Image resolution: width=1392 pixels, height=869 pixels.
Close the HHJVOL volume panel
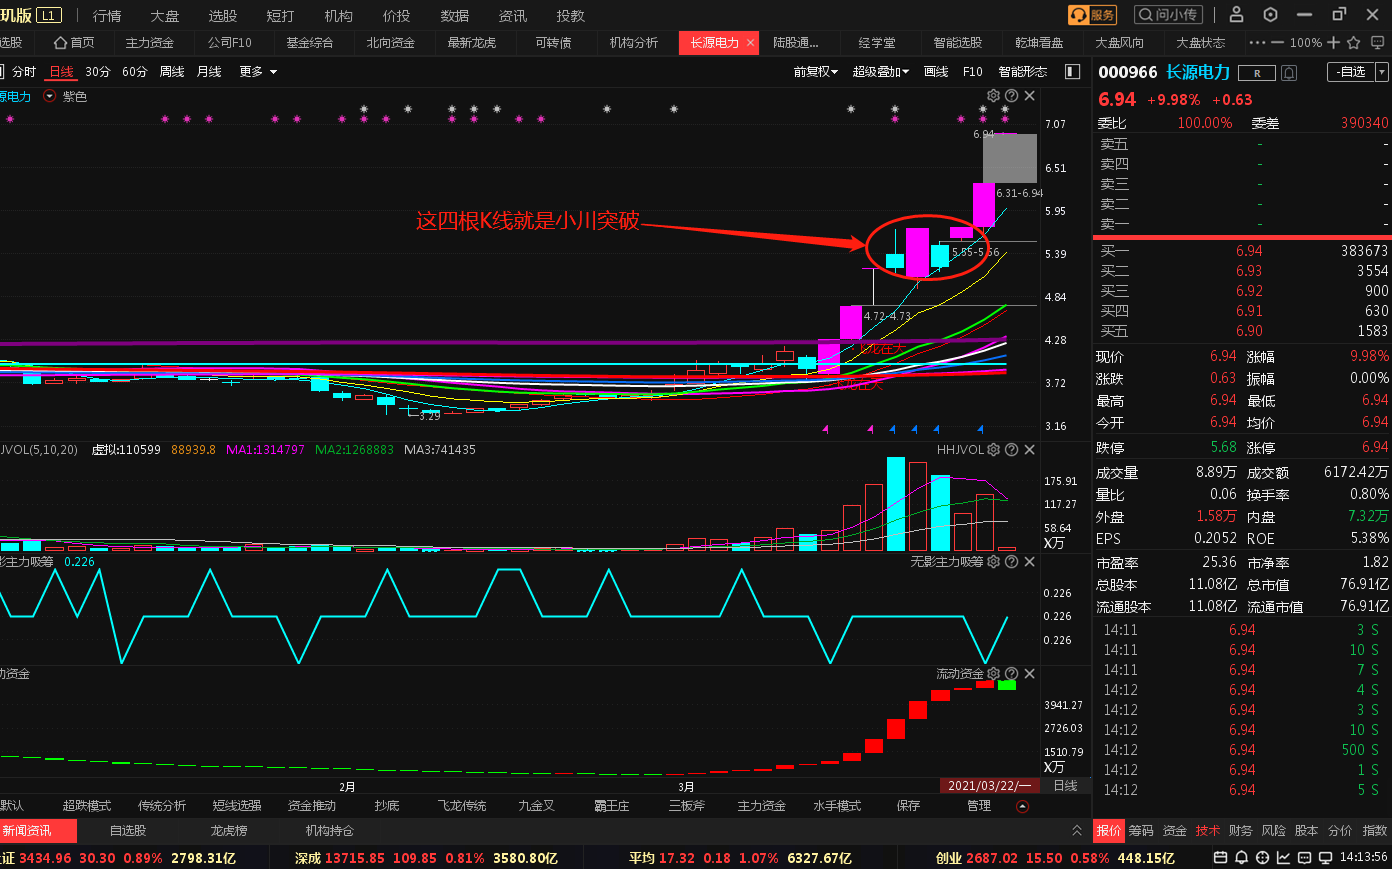tap(1029, 450)
